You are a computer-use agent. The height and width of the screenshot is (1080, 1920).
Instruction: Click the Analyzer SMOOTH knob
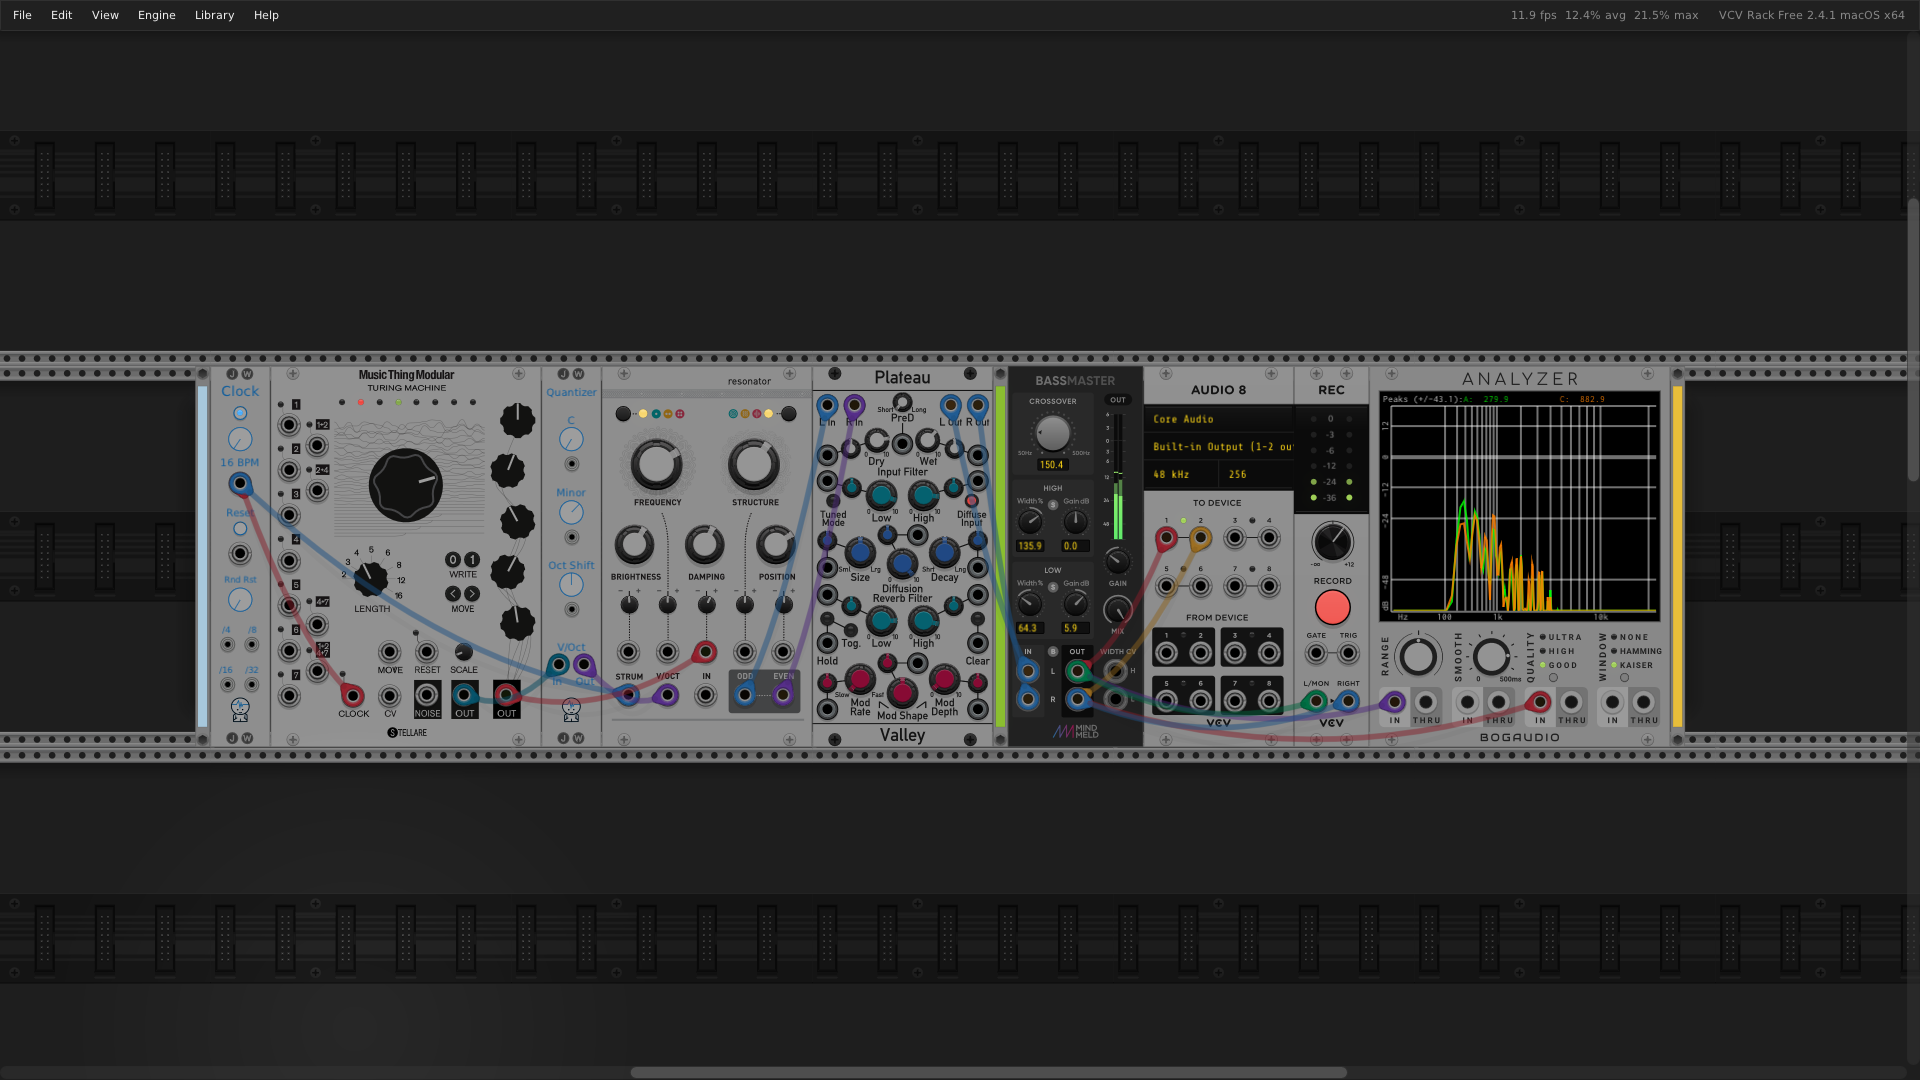(1491, 657)
